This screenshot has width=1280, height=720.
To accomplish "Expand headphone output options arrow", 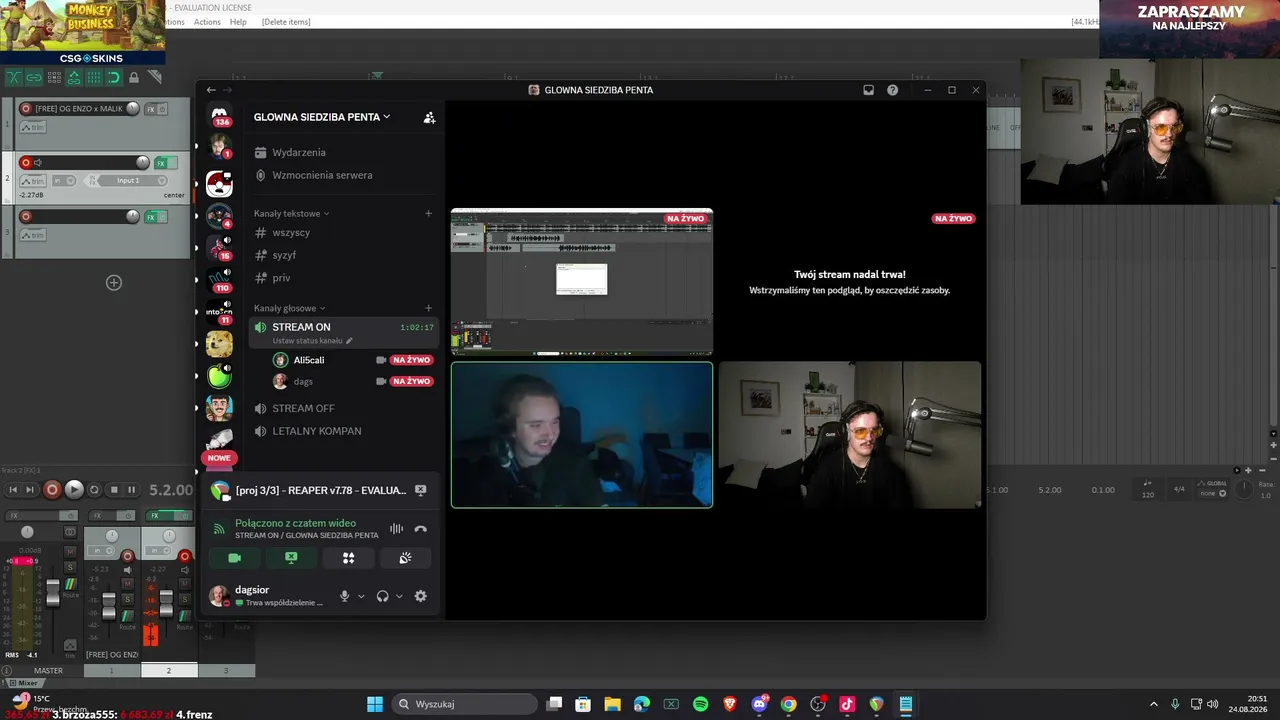I will [399, 596].
